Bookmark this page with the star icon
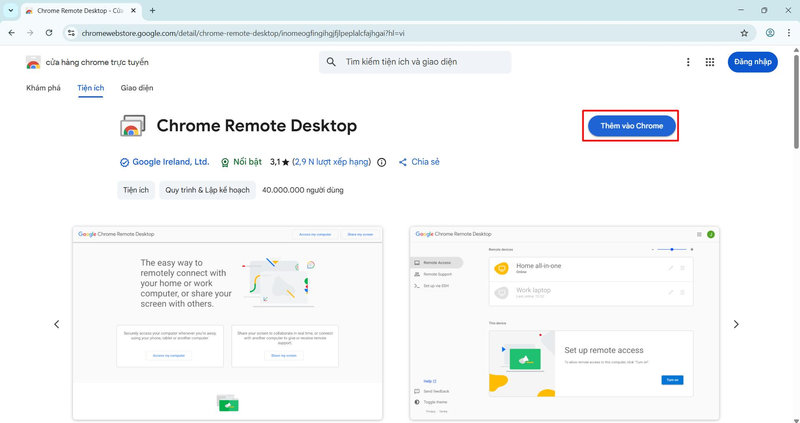Screen dimensions: 800x423 744,33
